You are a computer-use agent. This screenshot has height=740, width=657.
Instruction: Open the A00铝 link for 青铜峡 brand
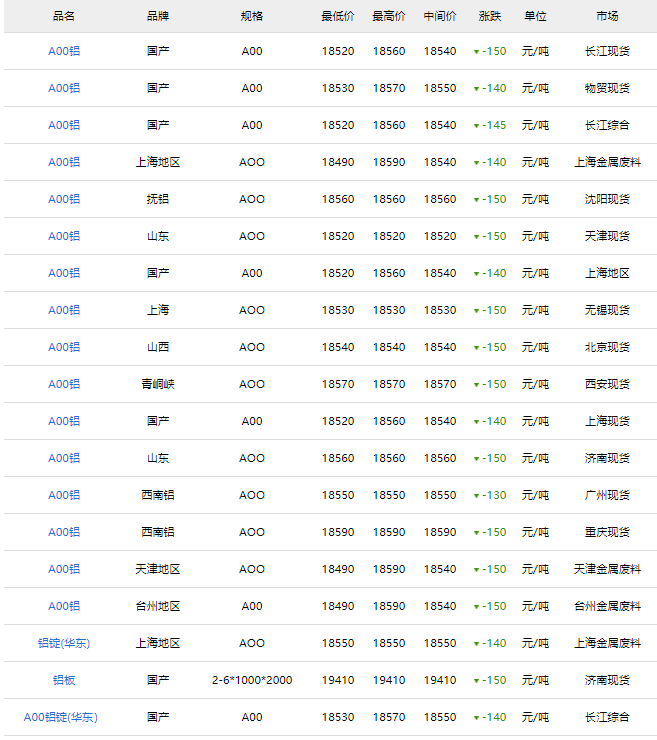(x=64, y=384)
